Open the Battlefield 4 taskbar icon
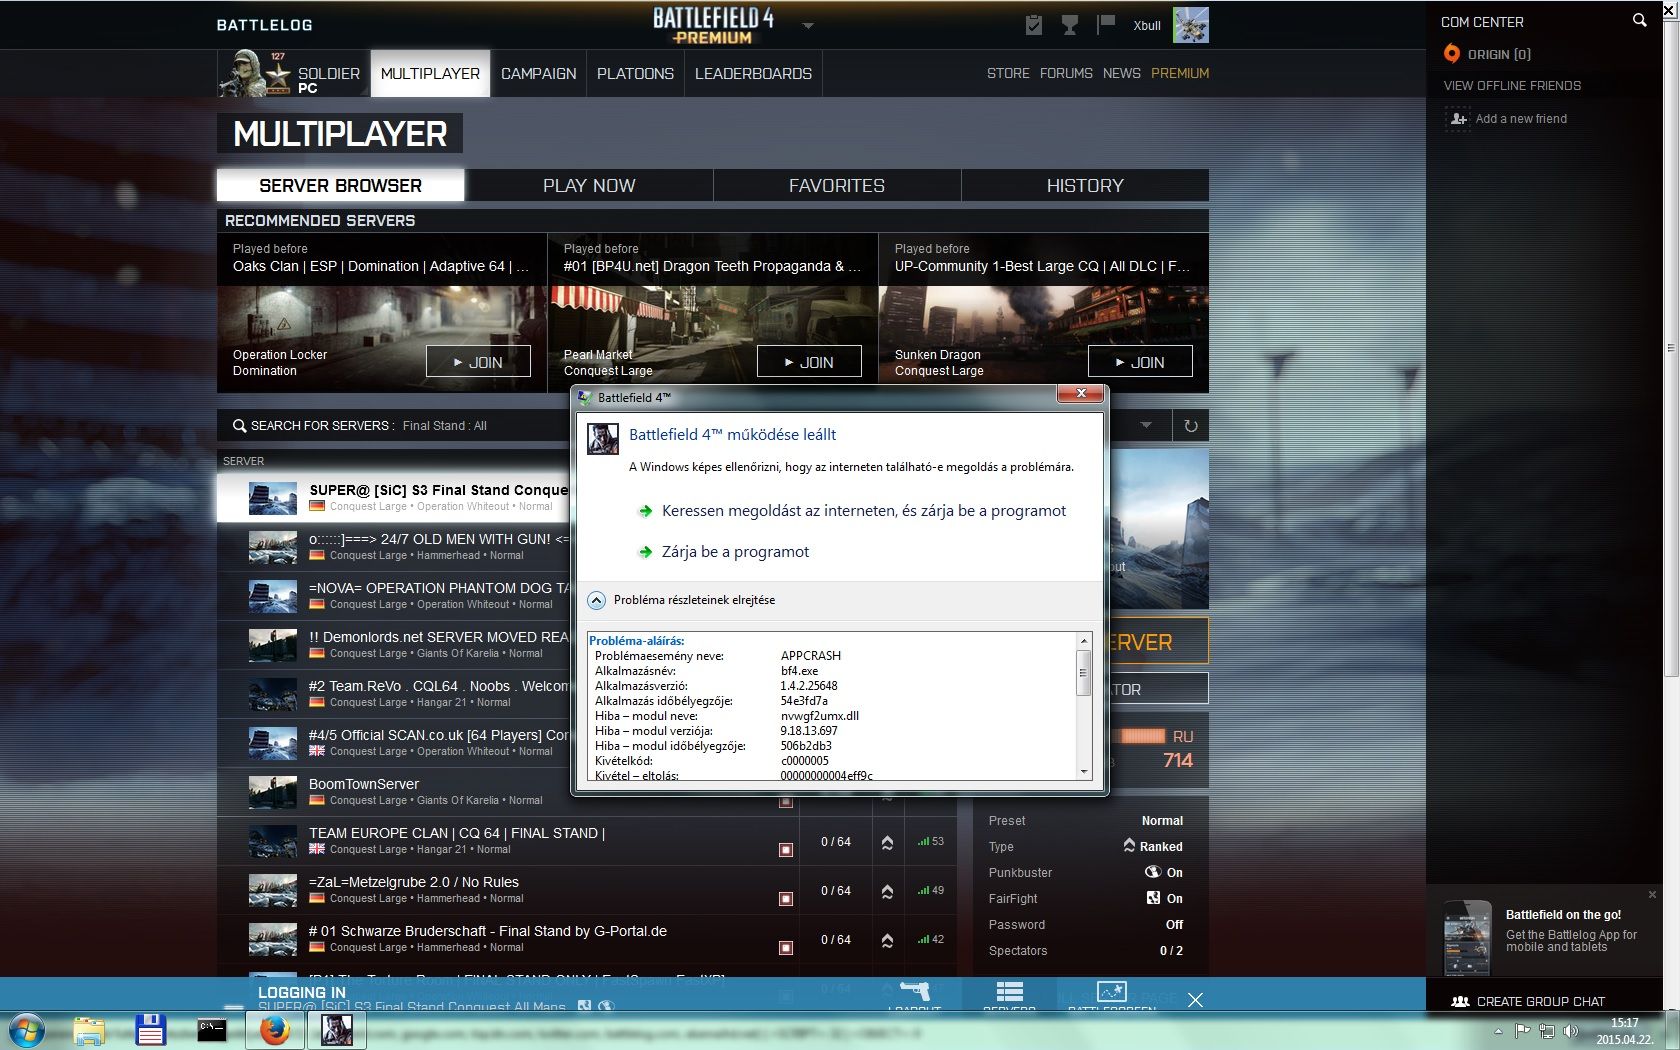 click(x=337, y=1030)
